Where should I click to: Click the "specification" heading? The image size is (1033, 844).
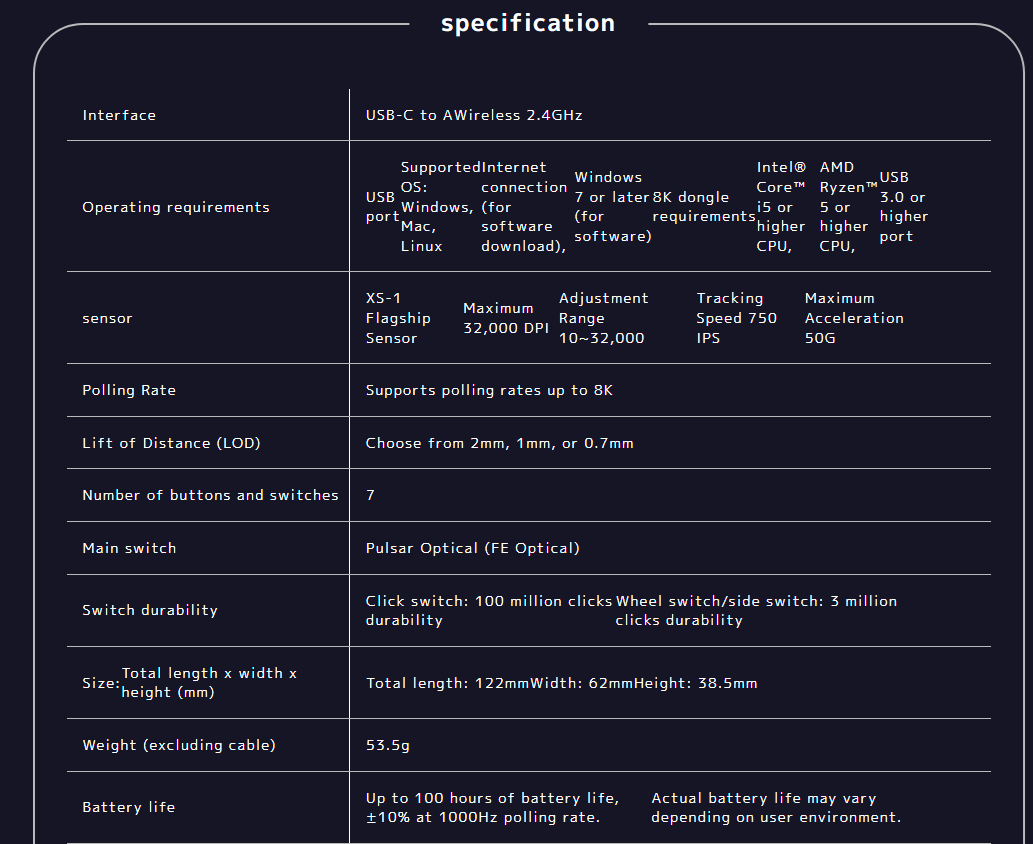(528, 23)
